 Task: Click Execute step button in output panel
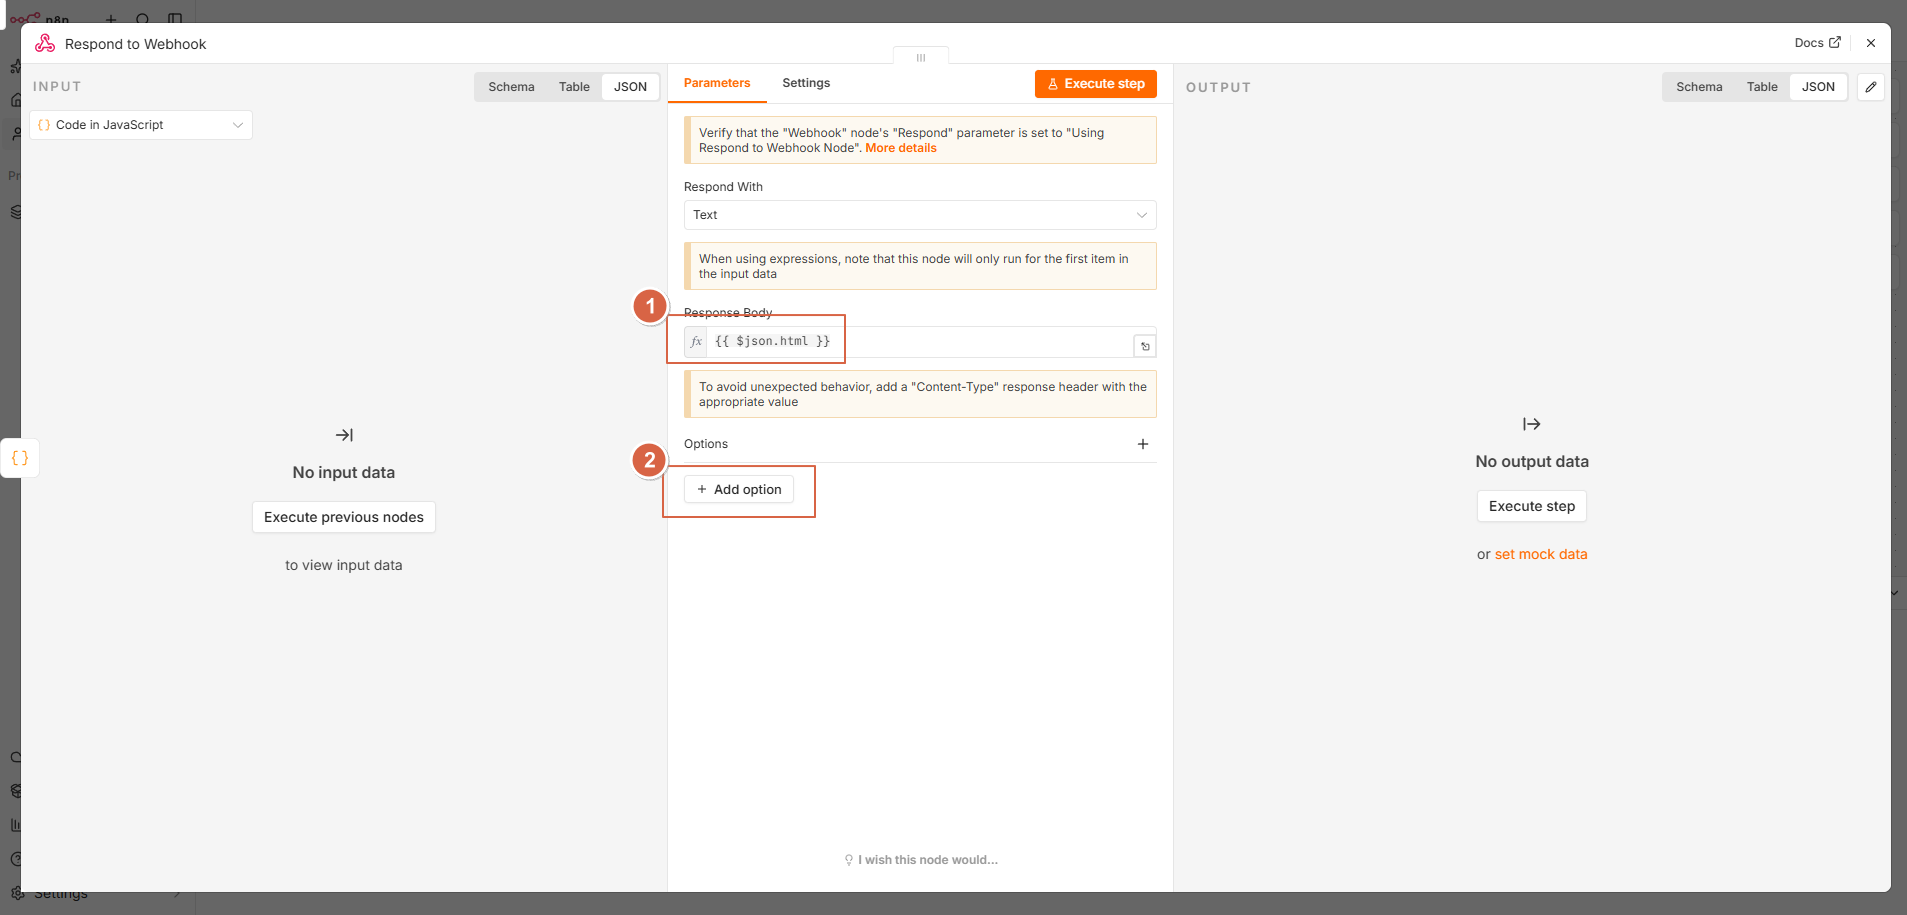click(1532, 506)
